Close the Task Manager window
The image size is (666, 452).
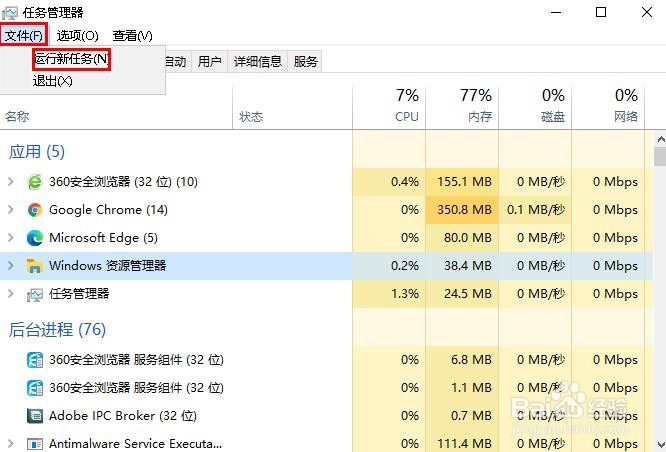[646, 12]
